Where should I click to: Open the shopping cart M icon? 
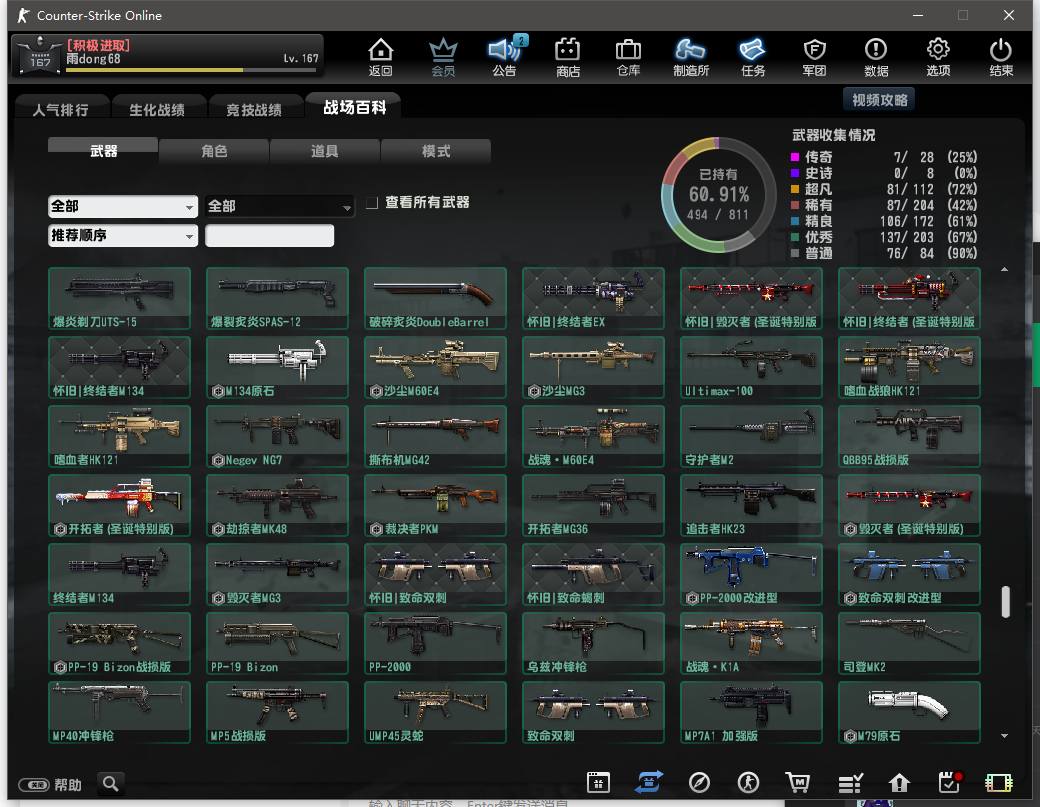pyautogui.click(x=798, y=782)
